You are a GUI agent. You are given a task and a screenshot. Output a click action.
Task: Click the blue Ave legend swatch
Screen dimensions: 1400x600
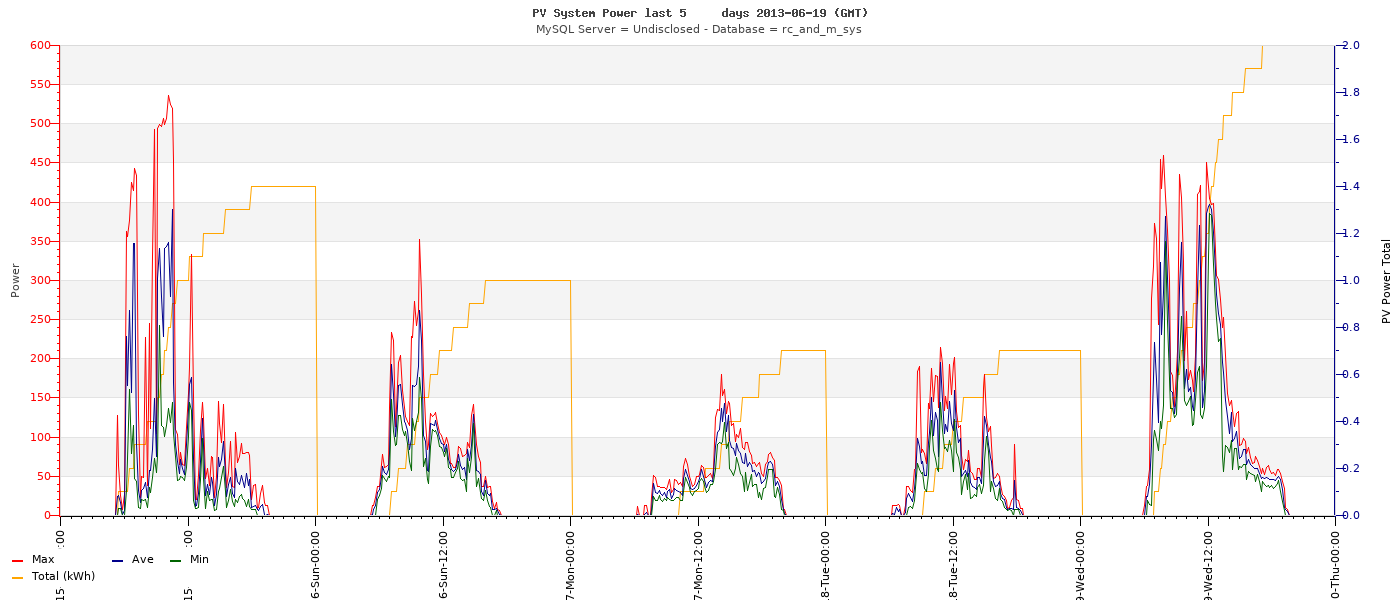click(118, 560)
